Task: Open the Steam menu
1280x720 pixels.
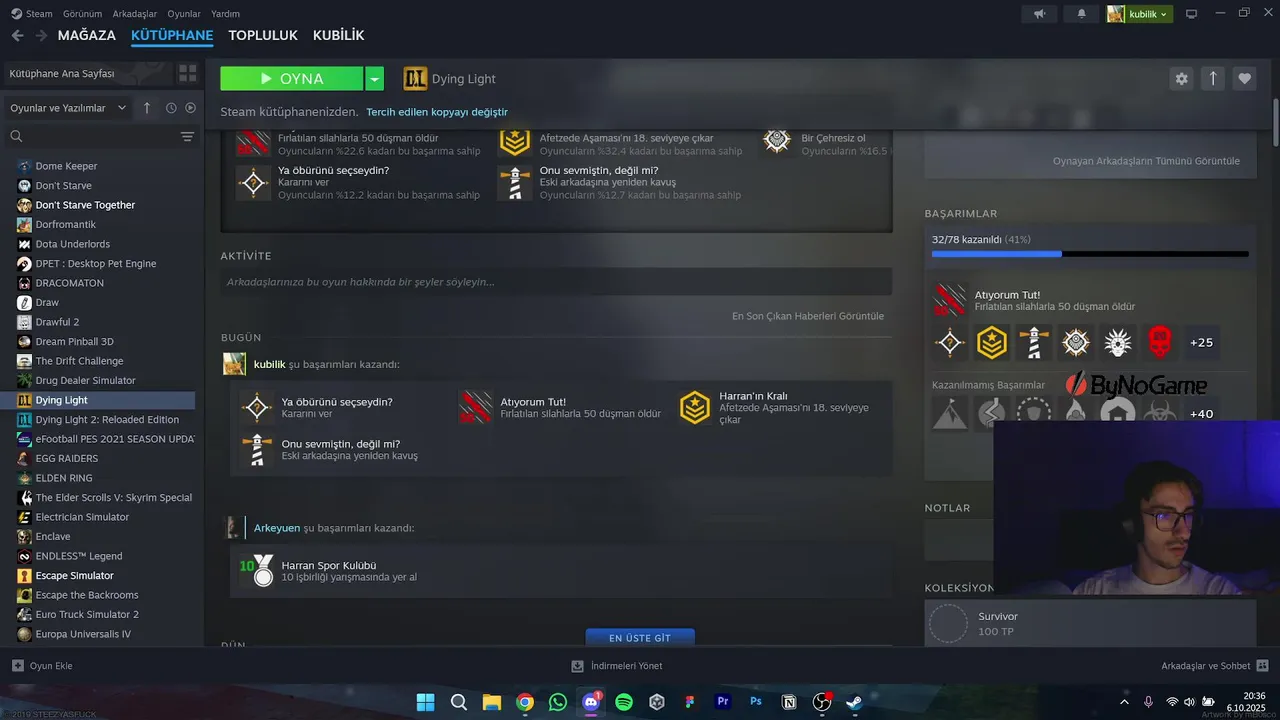Action: pos(39,14)
